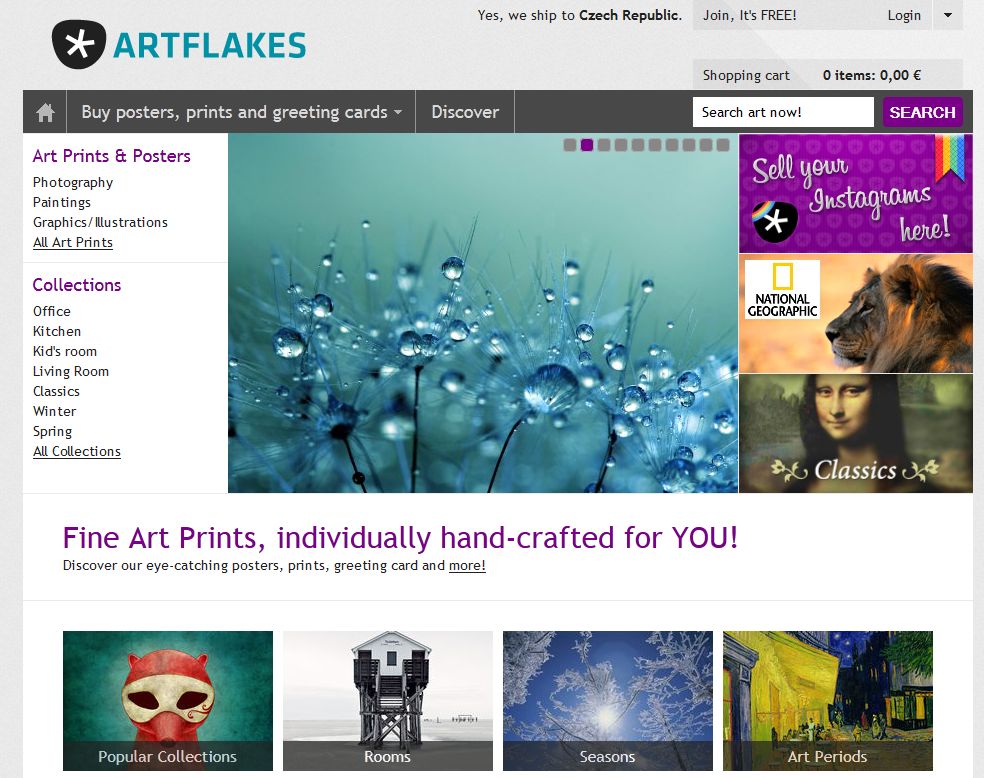Open the All Art Prints link

click(x=73, y=242)
